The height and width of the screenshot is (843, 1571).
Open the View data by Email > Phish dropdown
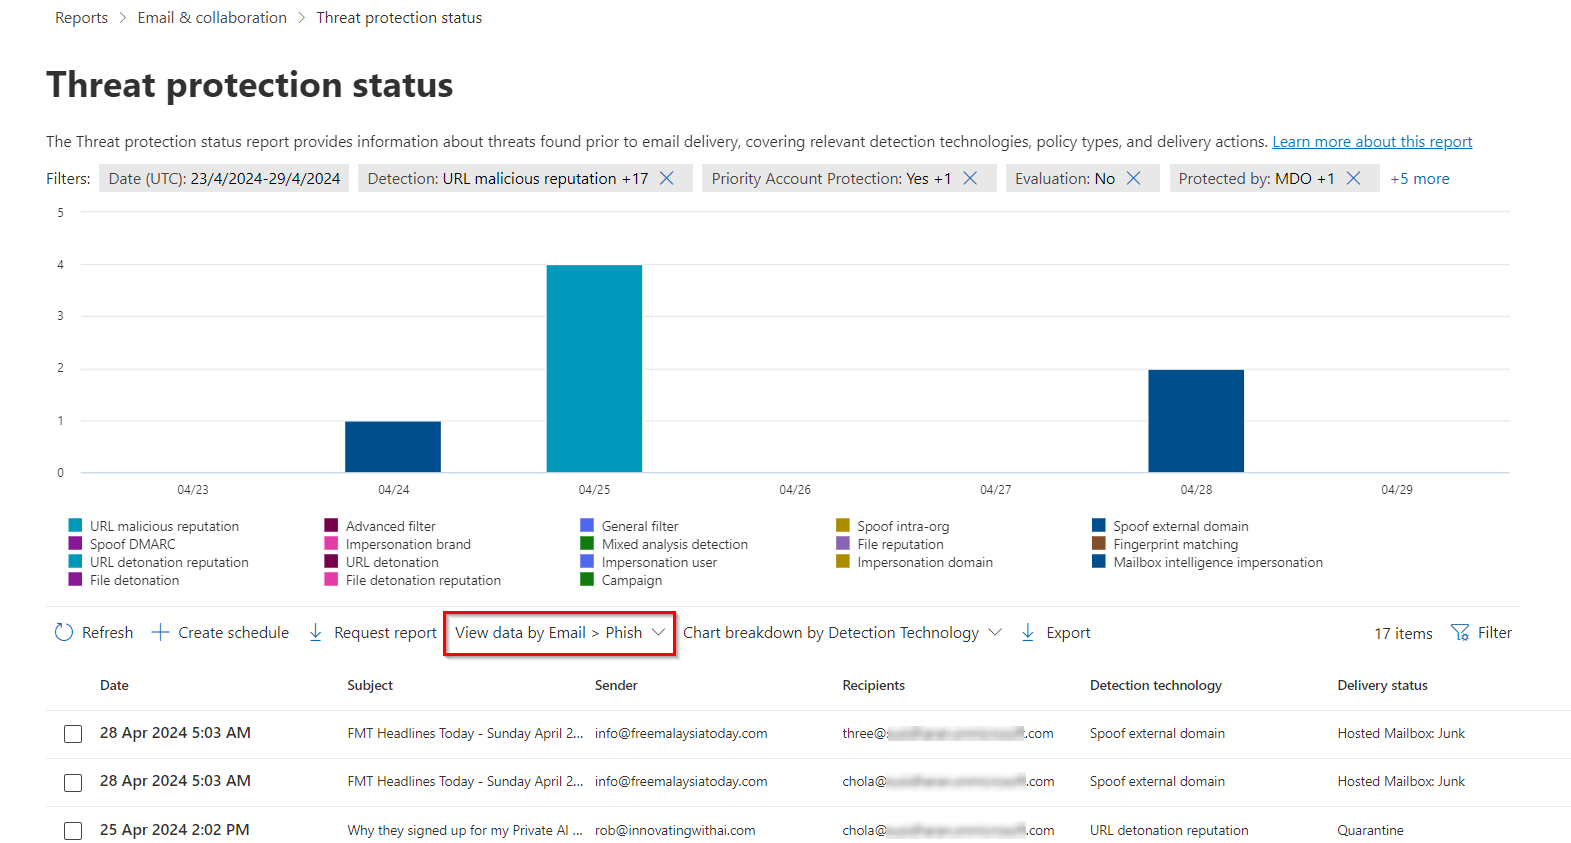(559, 633)
